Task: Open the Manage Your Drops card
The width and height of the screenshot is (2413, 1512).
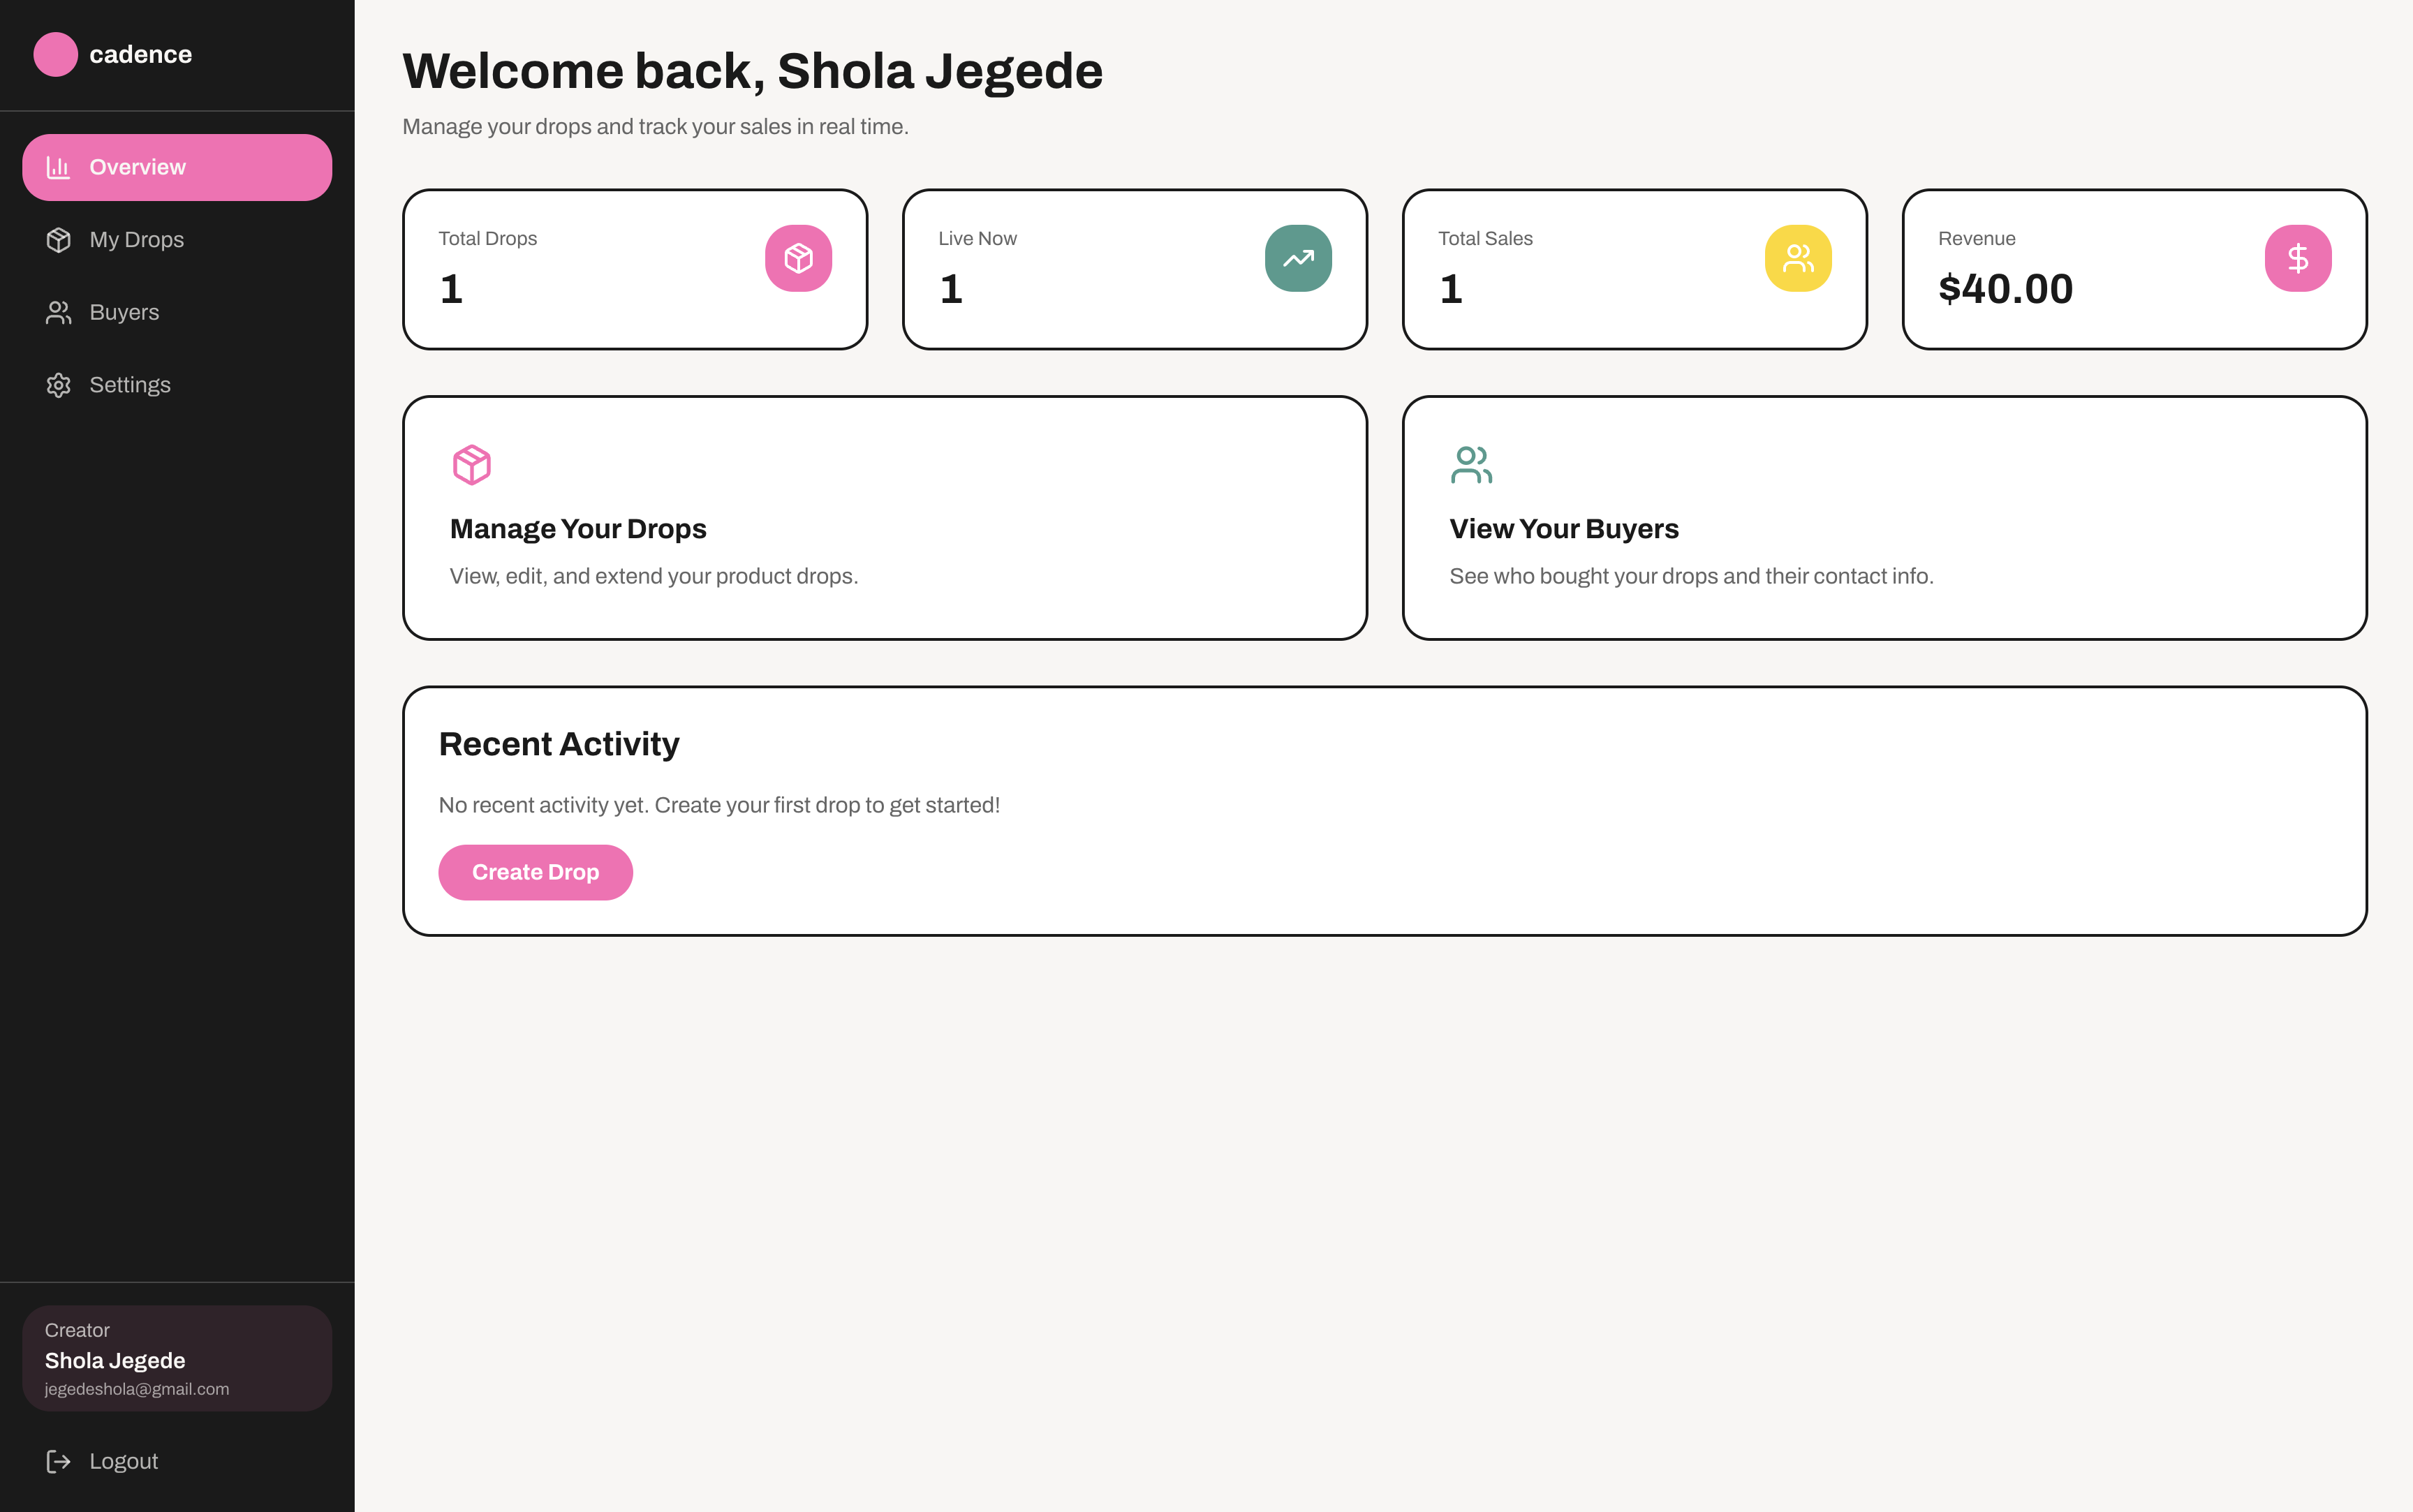Action: click(x=885, y=518)
